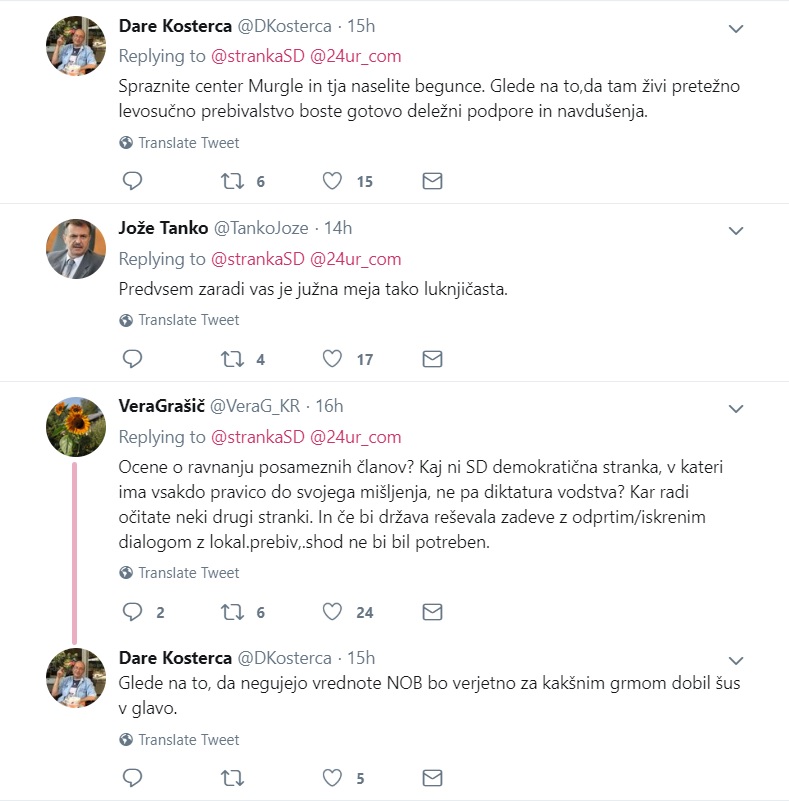Image resolution: width=789 pixels, height=801 pixels.
Task: Retweet Dare Kosterca's Murgle tweet
Action: point(231,181)
